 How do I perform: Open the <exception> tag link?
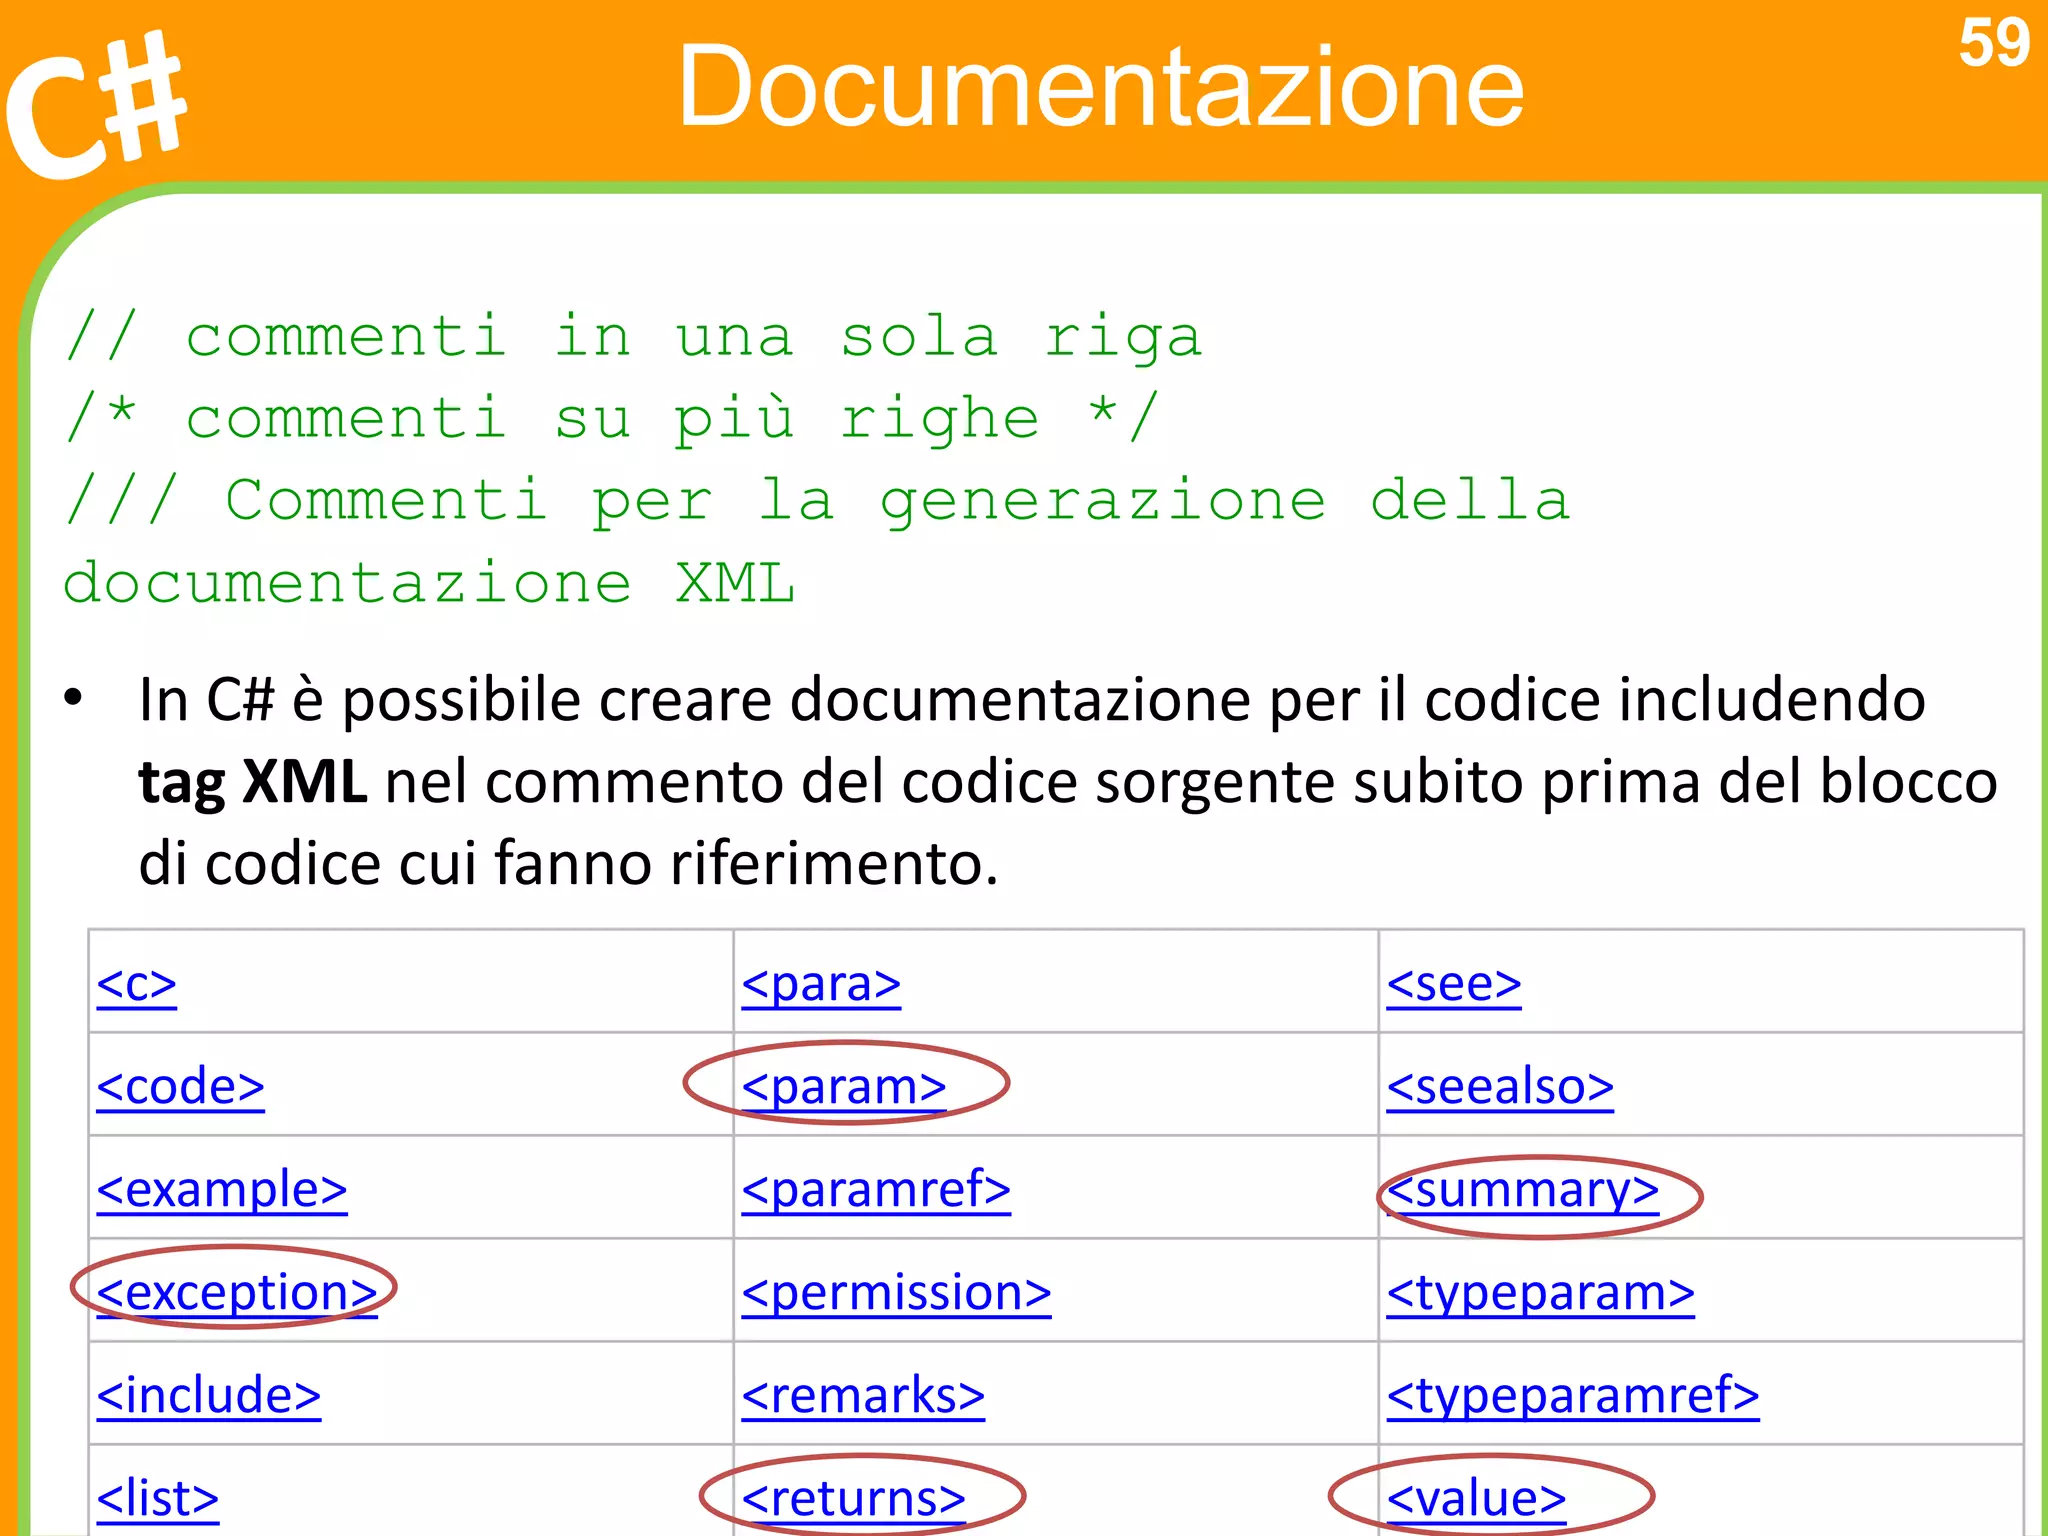point(237,1293)
